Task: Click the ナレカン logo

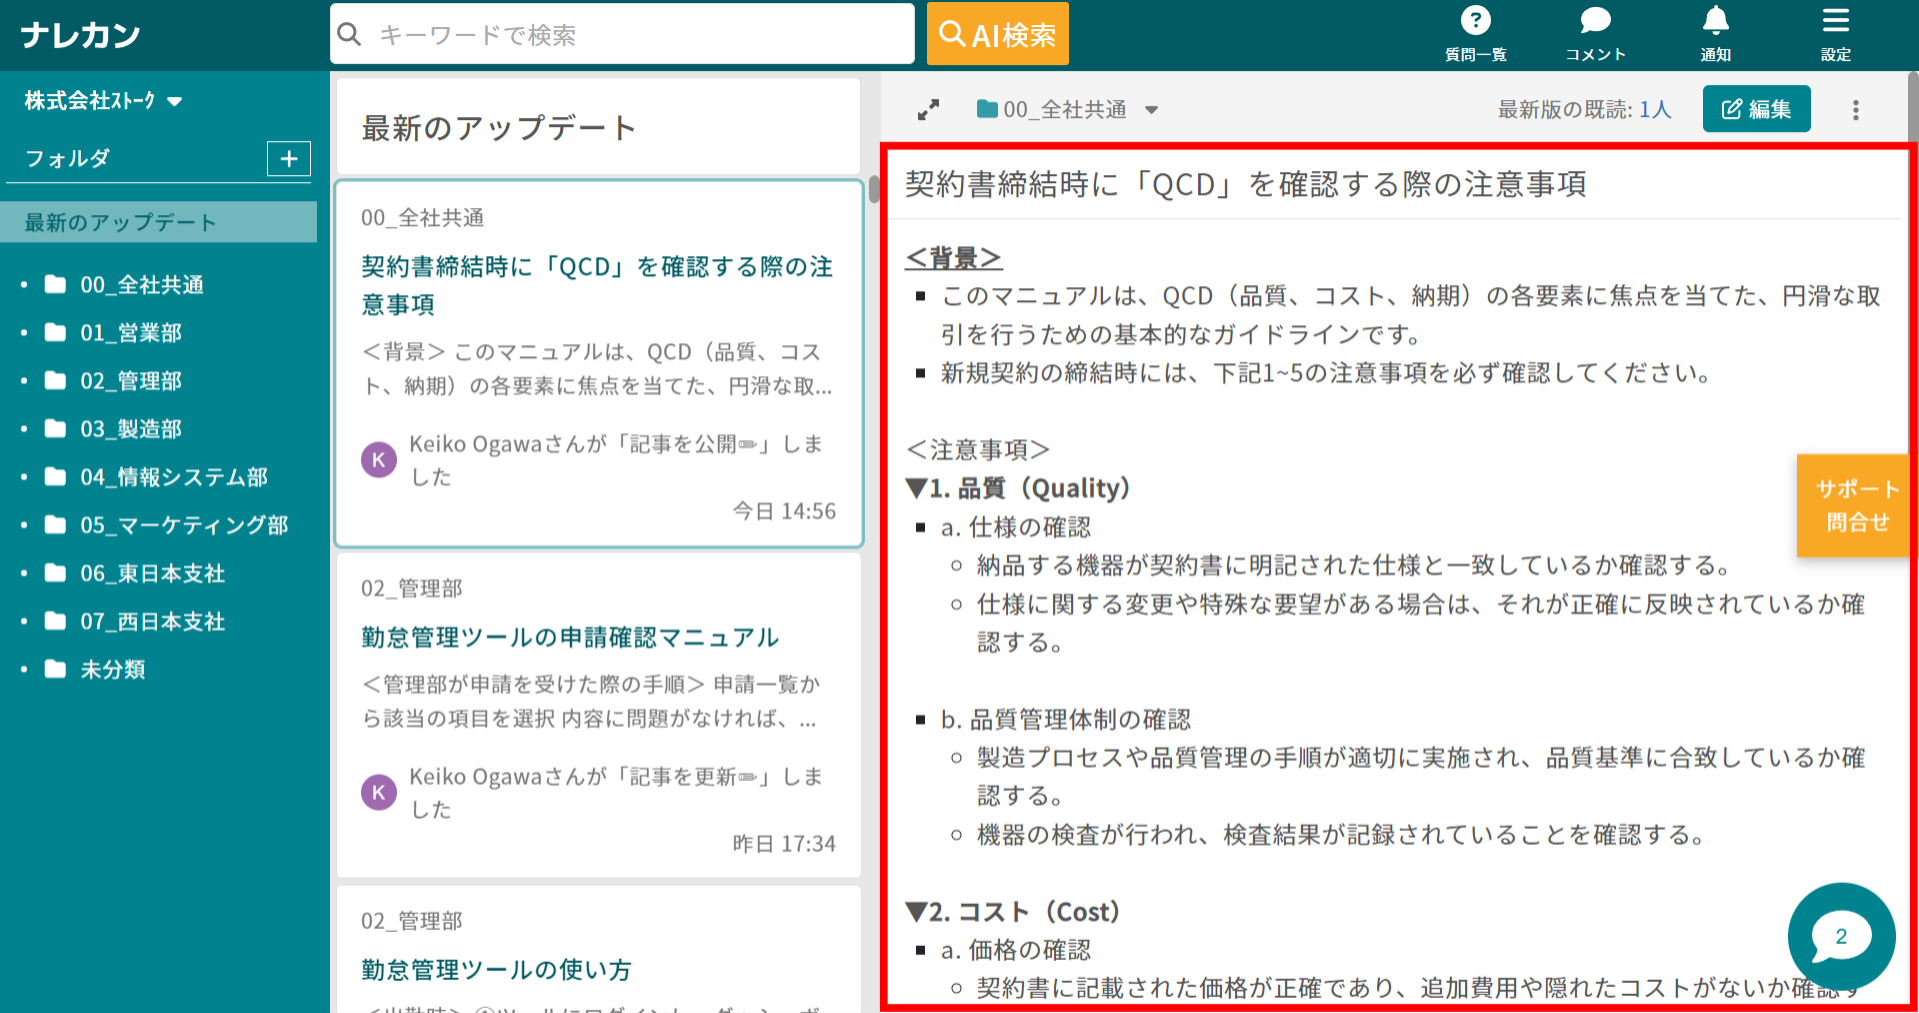Action: tap(80, 36)
